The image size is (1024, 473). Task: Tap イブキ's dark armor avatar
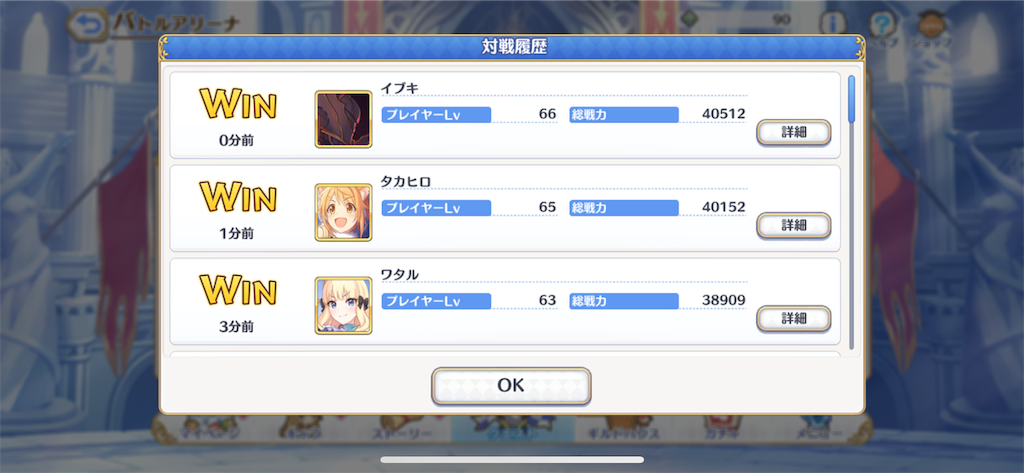point(344,119)
